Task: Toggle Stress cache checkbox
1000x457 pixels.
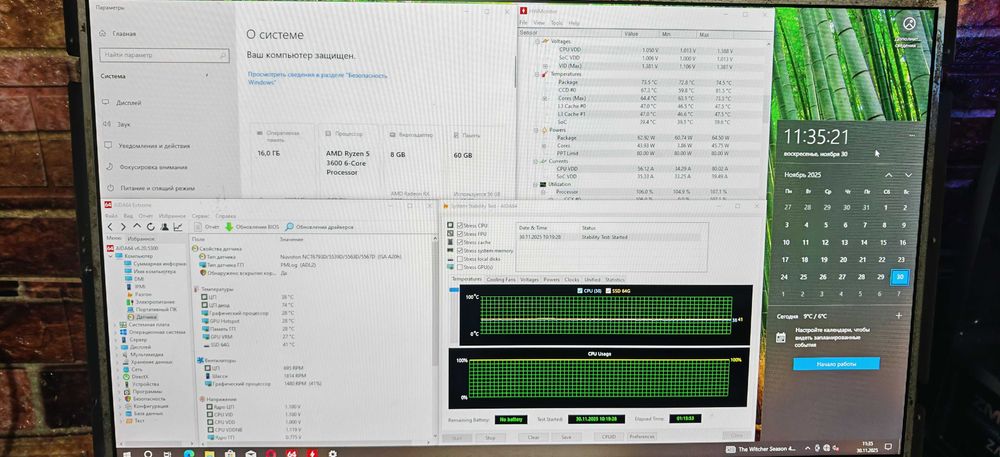Action: 459,243
